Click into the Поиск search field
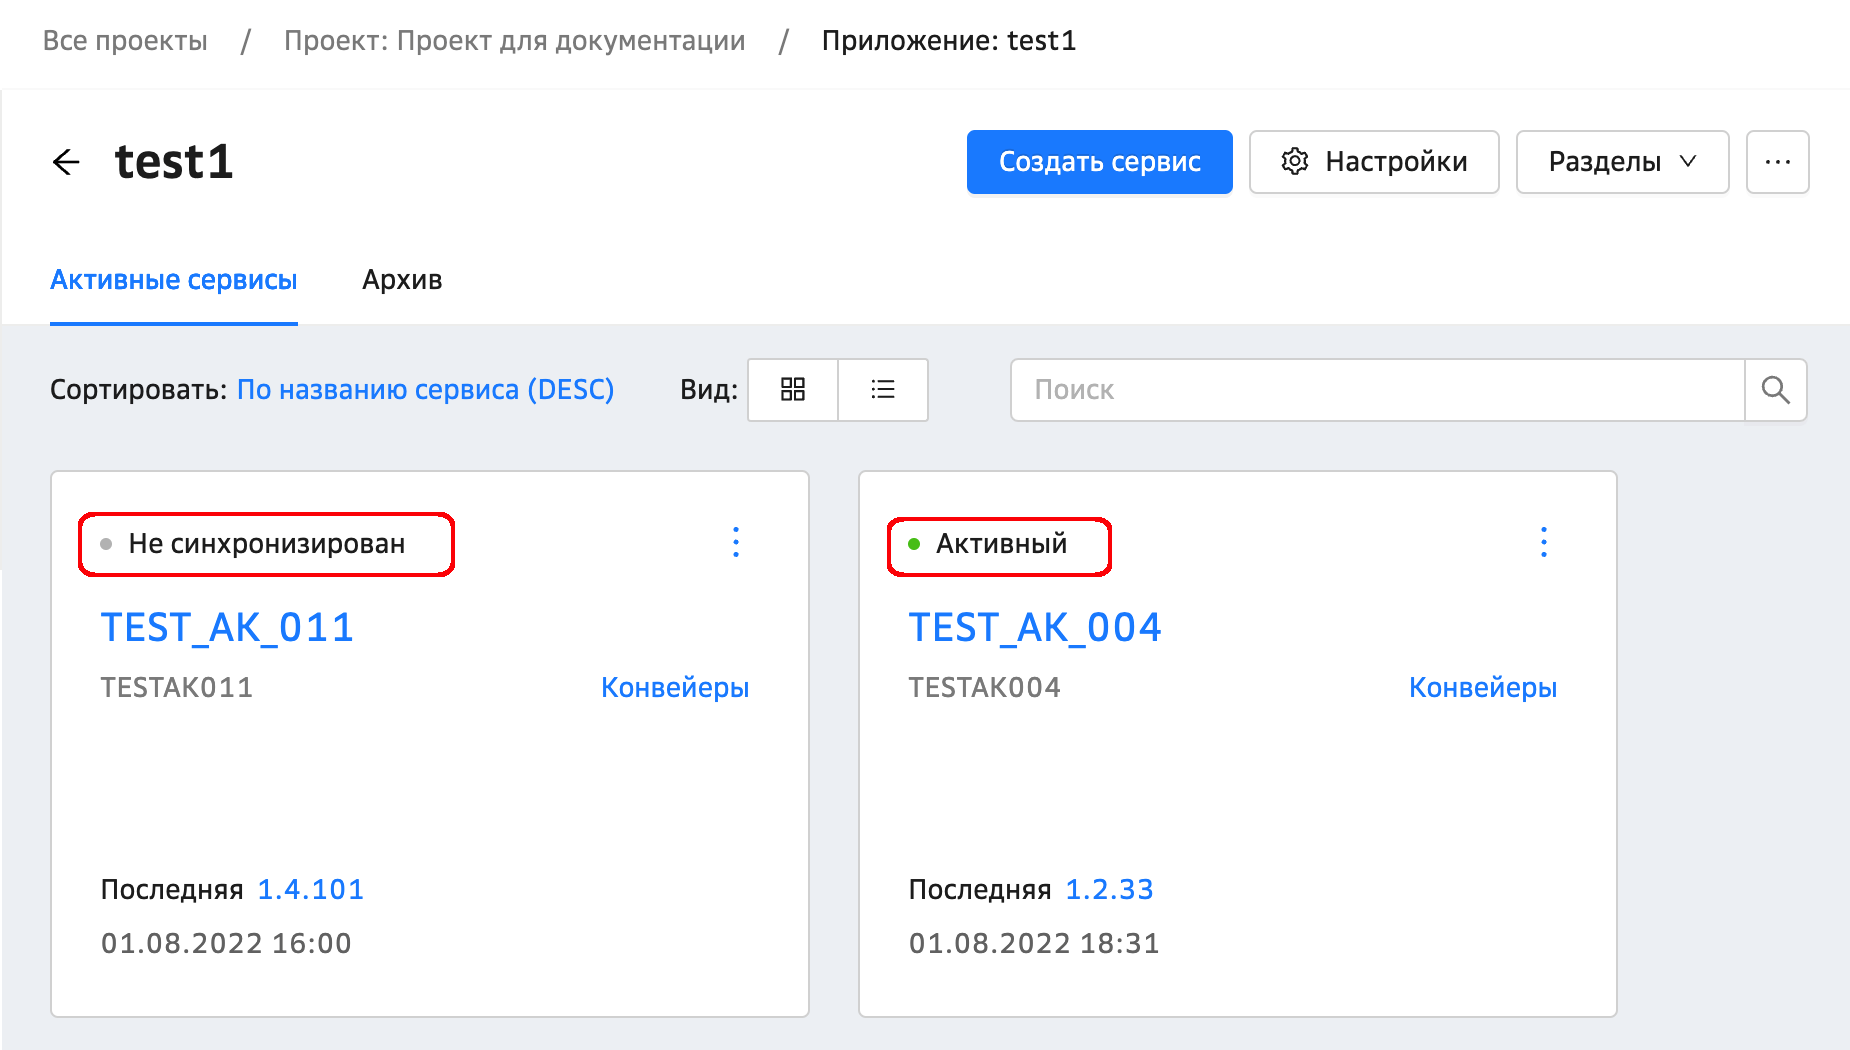 pyautogui.click(x=1377, y=390)
